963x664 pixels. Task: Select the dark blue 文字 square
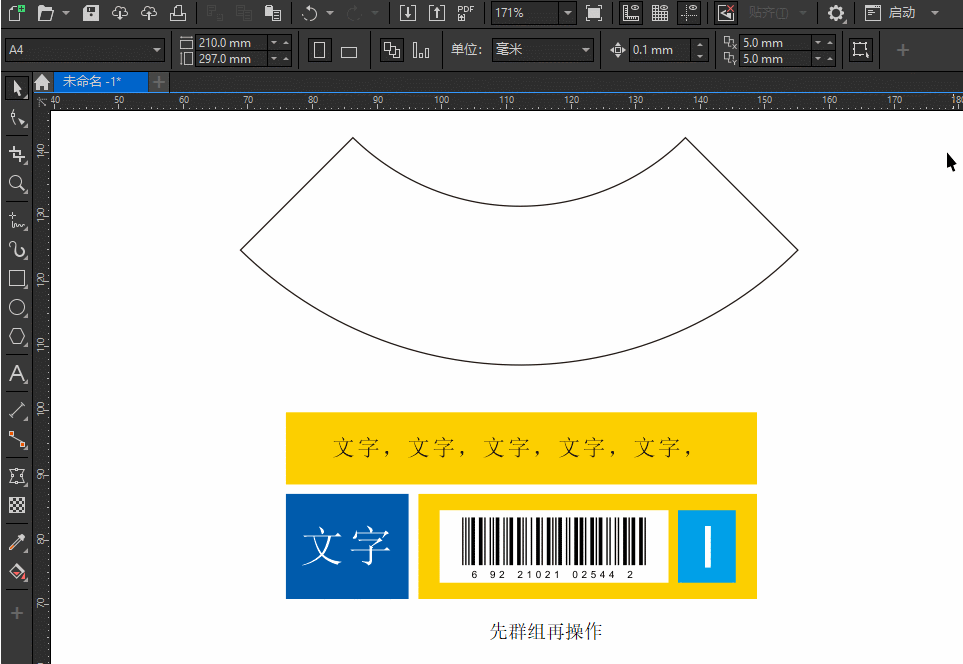click(347, 546)
